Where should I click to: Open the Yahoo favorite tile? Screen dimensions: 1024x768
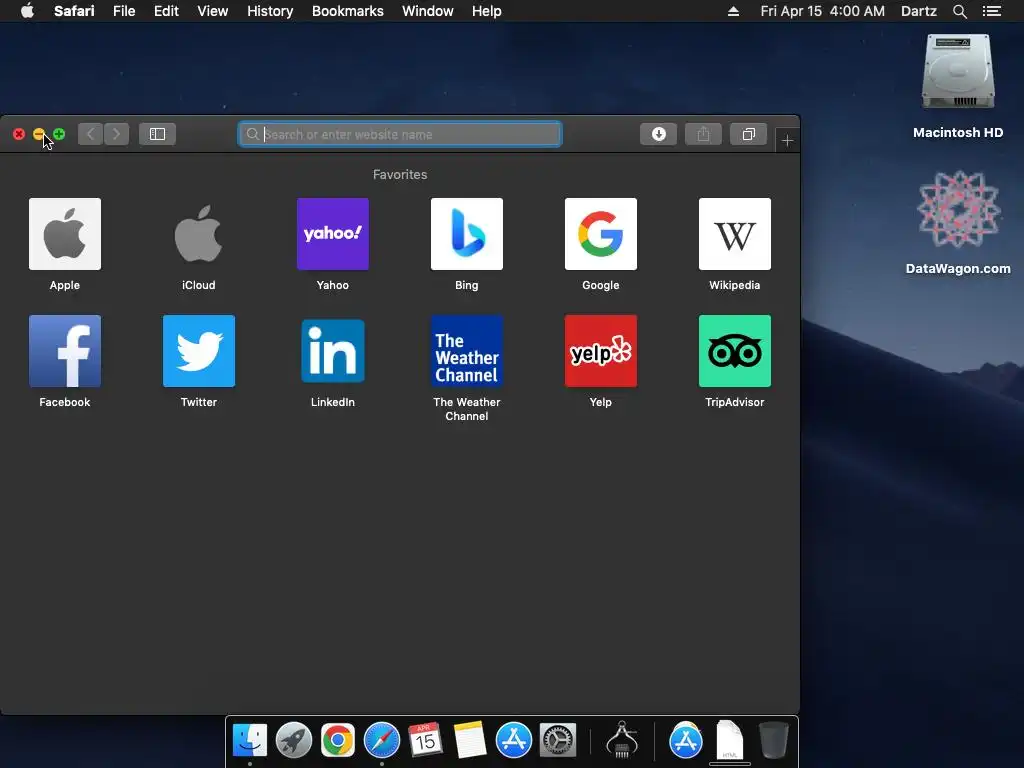click(x=332, y=234)
